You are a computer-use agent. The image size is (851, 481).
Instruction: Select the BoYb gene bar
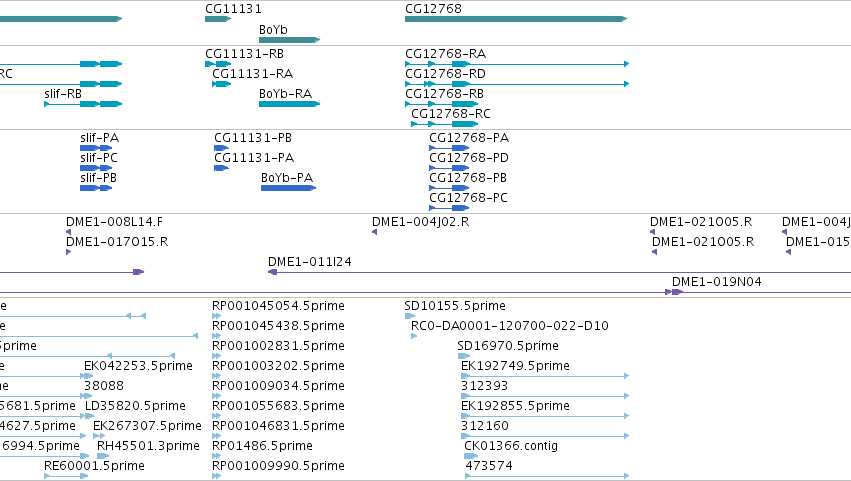[289, 40]
